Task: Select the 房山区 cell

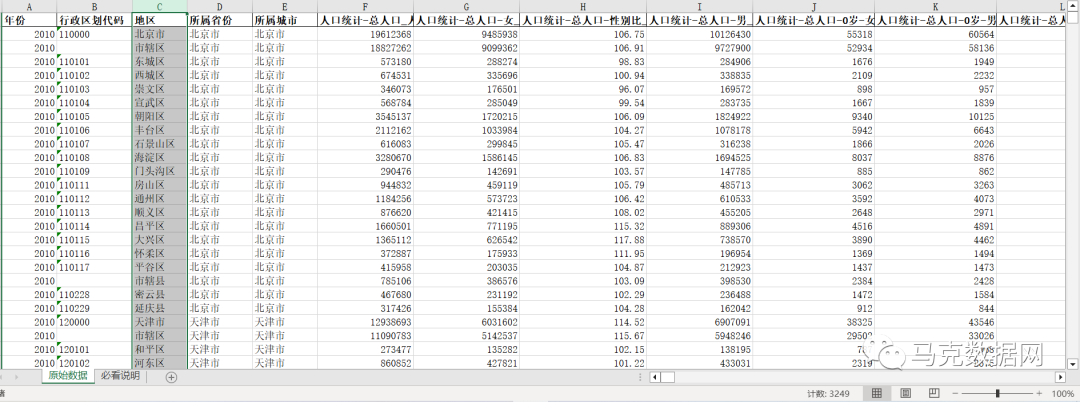Action: [160, 185]
